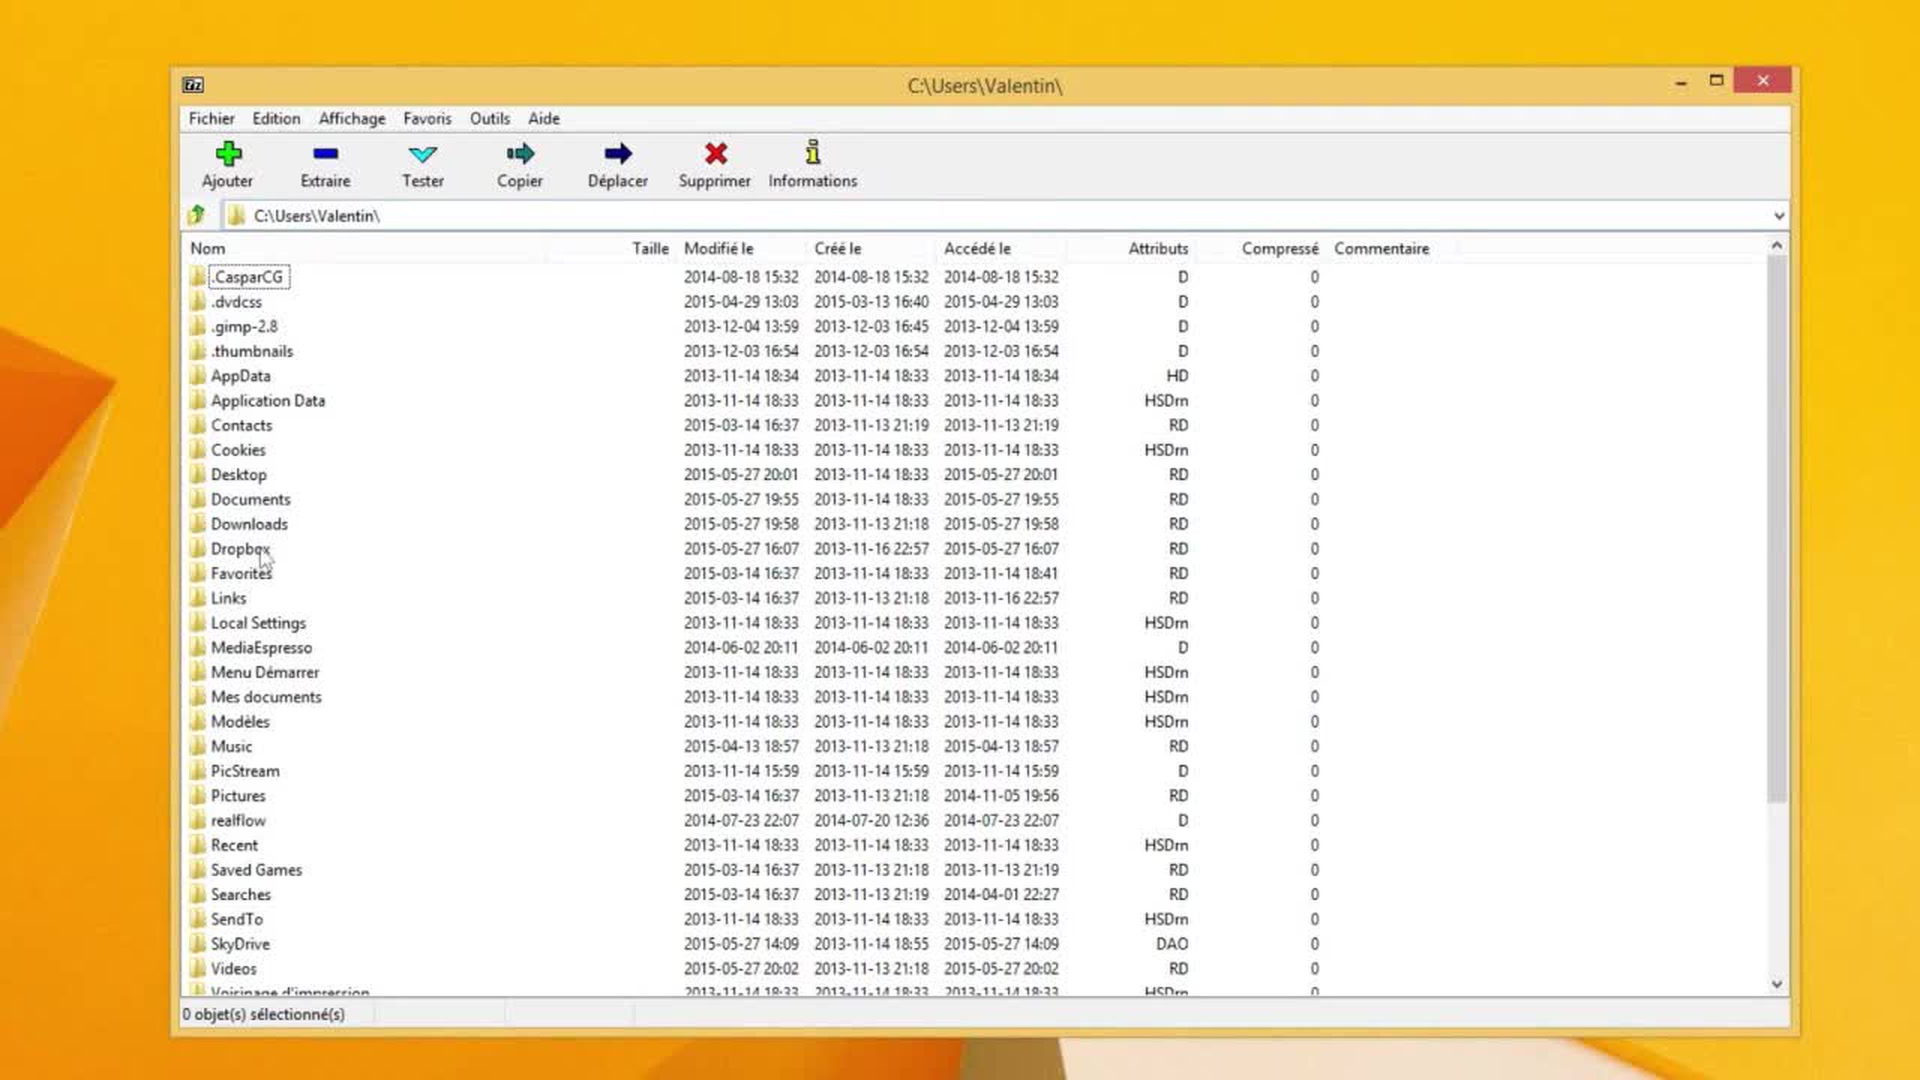The height and width of the screenshot is (1080, 1920).
Task: Expand the address path dropdown arrow
Action: 1778,216
